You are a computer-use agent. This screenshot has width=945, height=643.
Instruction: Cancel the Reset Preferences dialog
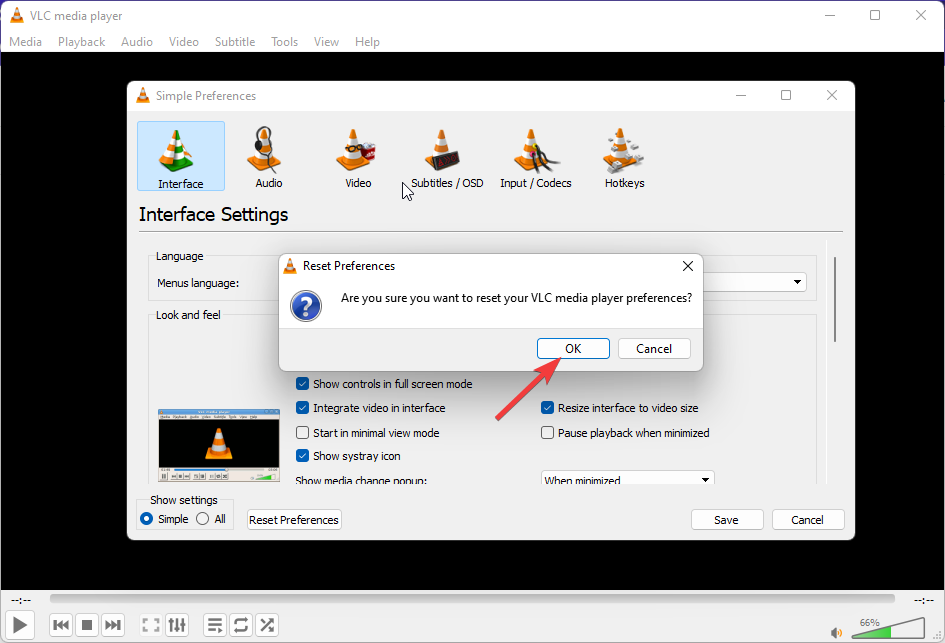(x=654, y=348)
